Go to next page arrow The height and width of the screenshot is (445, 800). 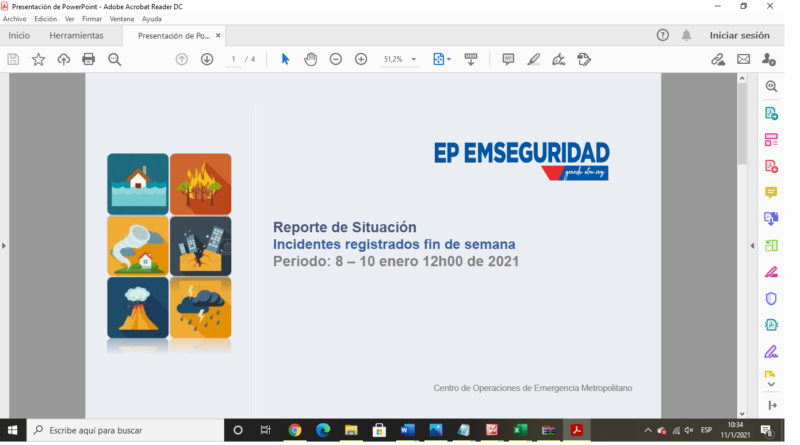[x=207, y=60]
